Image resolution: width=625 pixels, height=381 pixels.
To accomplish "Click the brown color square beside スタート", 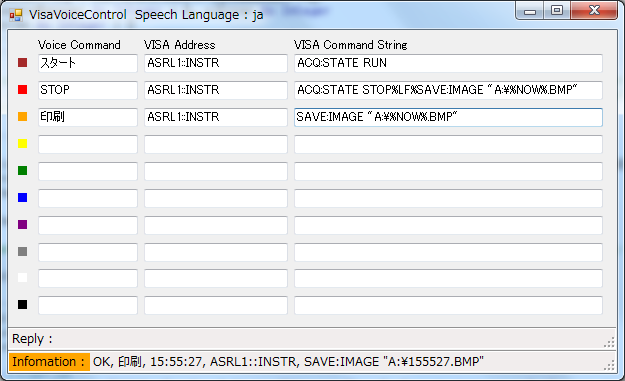I will point(23,63).
